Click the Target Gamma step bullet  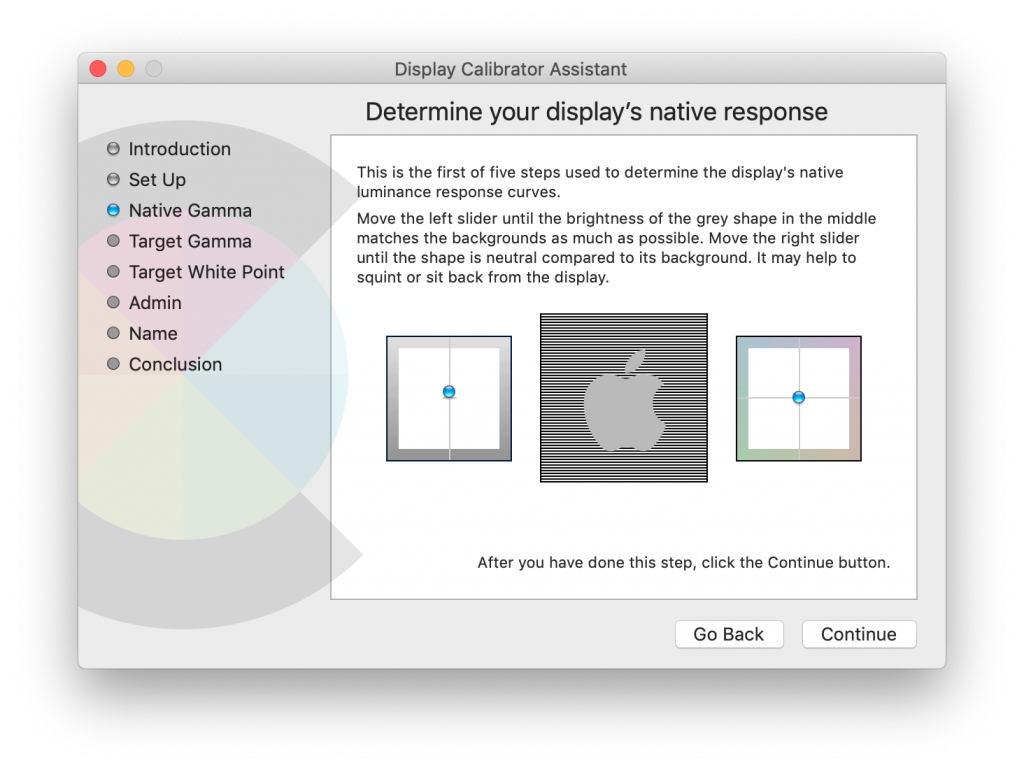tap(113, 242)
